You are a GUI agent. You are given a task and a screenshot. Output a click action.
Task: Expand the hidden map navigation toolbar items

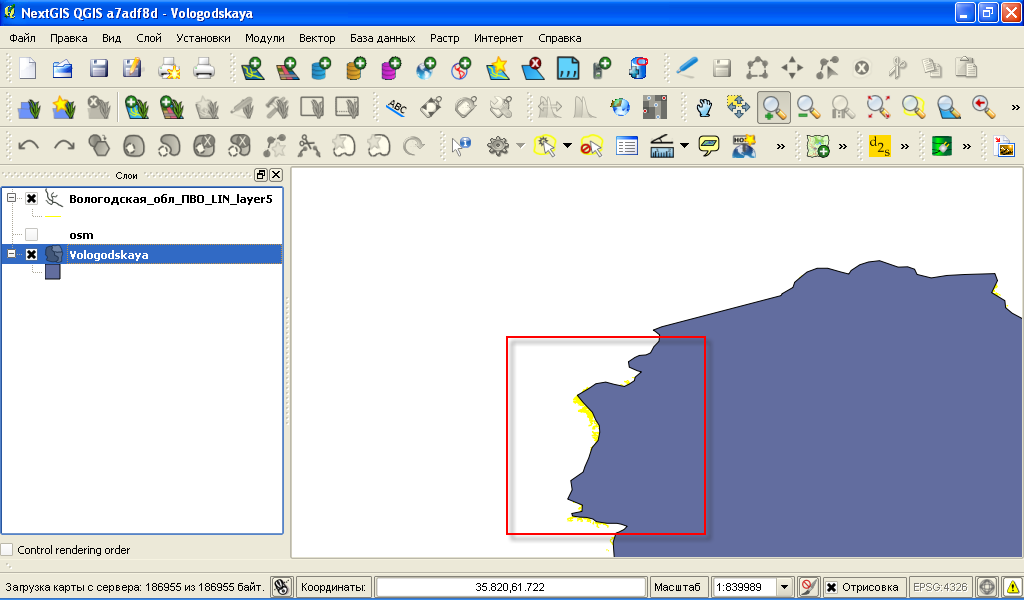pyautogui.click(x=1015, y=107)
